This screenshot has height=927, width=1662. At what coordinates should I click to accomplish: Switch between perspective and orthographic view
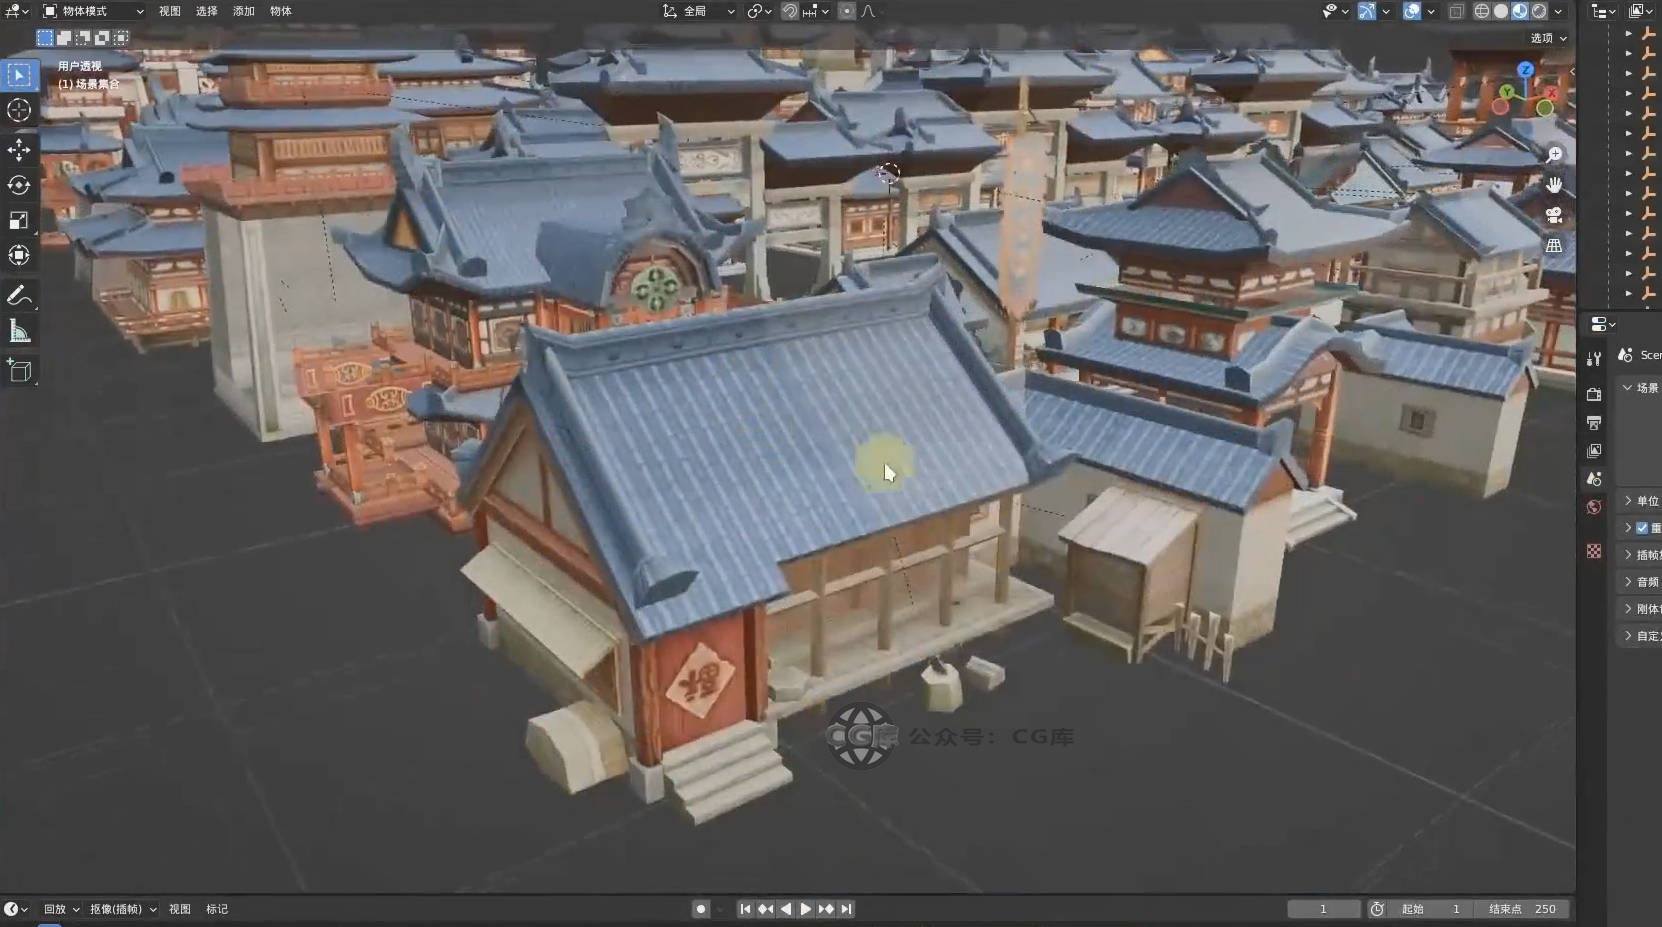(x=1554, y=245)
